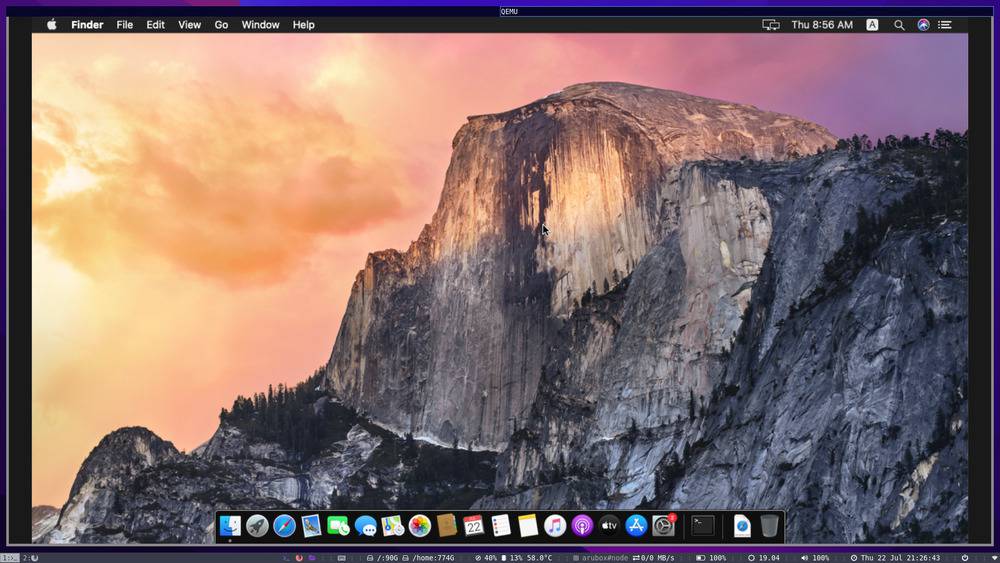Click the display mirroring menu bar icon
Image resolution: width=1000 pixels, height=563 pixels.
(770, 25)
